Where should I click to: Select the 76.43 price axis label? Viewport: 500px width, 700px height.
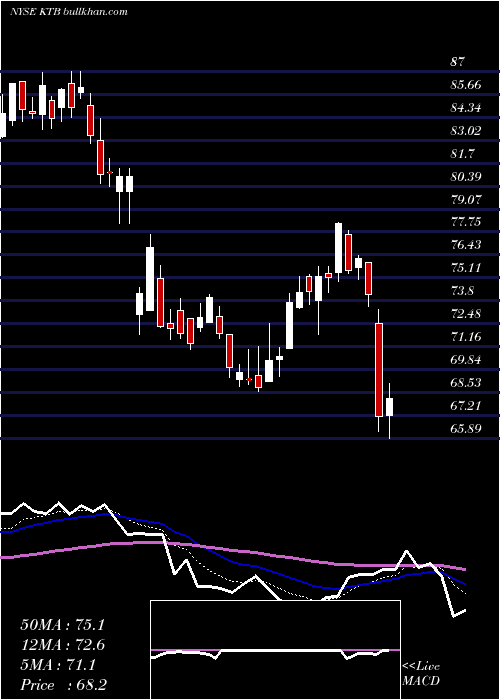click(x=467, y=245)
